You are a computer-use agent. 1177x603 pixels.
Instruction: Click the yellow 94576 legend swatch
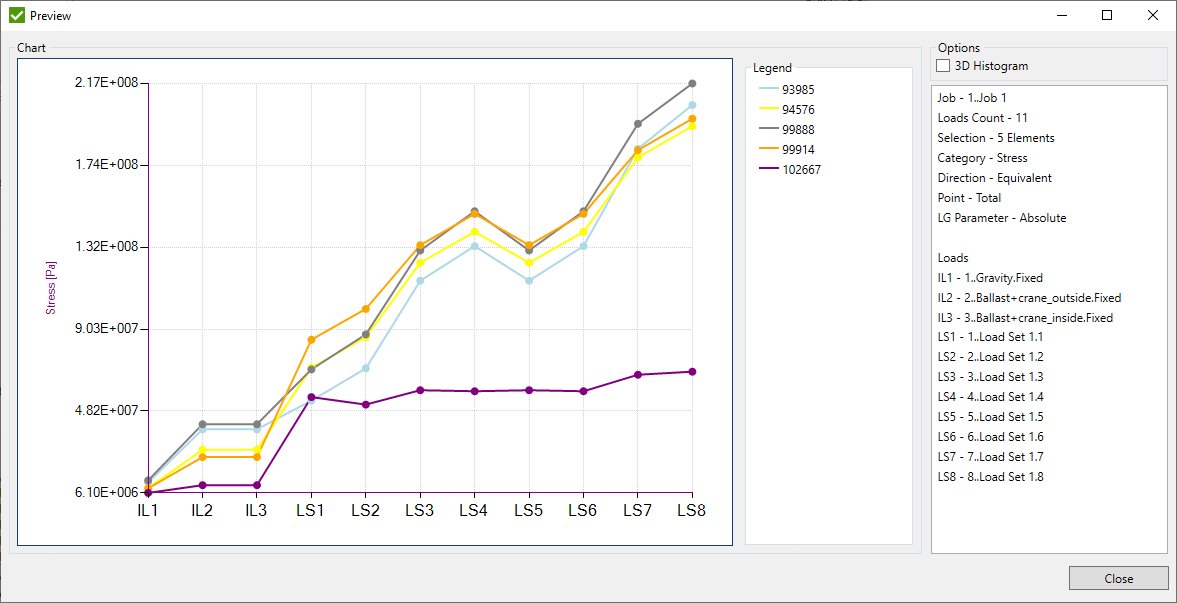click(766, 110)
